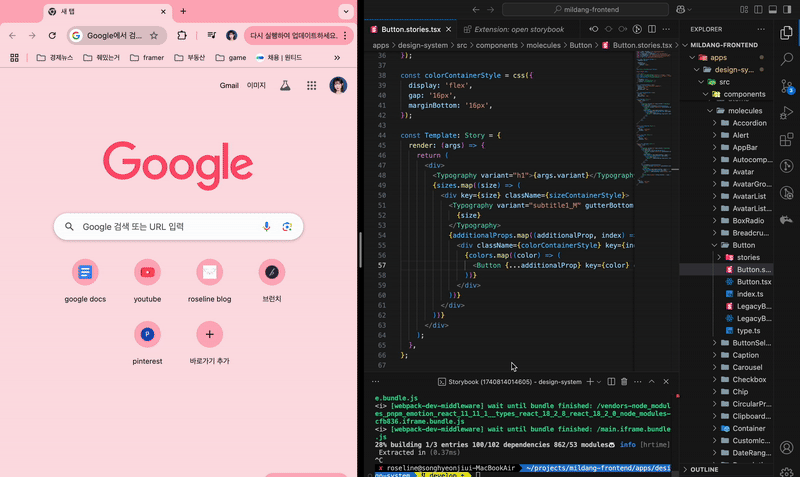Viewport: 800px width, 477px height.
Task: Open the Run and Debug view
Action: pos(786,113)
